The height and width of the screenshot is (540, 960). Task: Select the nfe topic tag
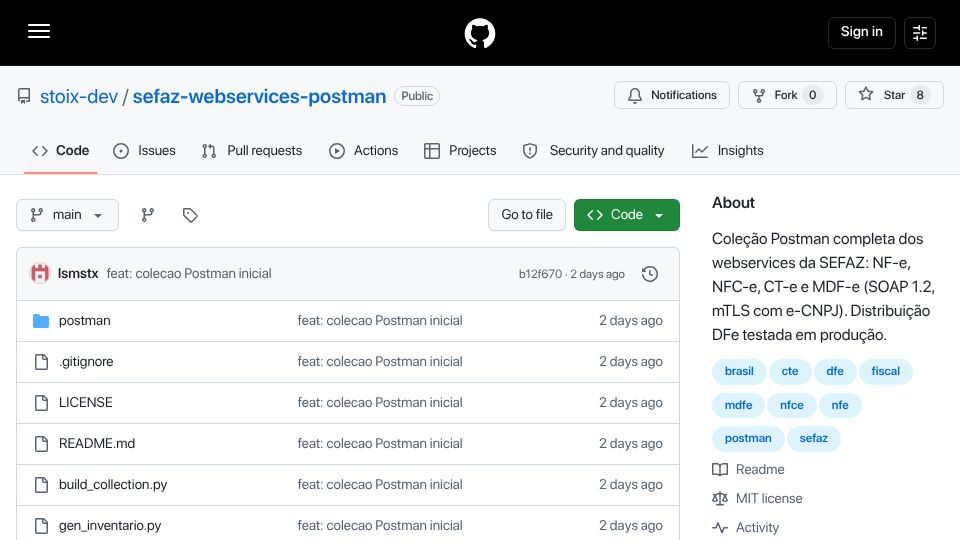(840, 405)
